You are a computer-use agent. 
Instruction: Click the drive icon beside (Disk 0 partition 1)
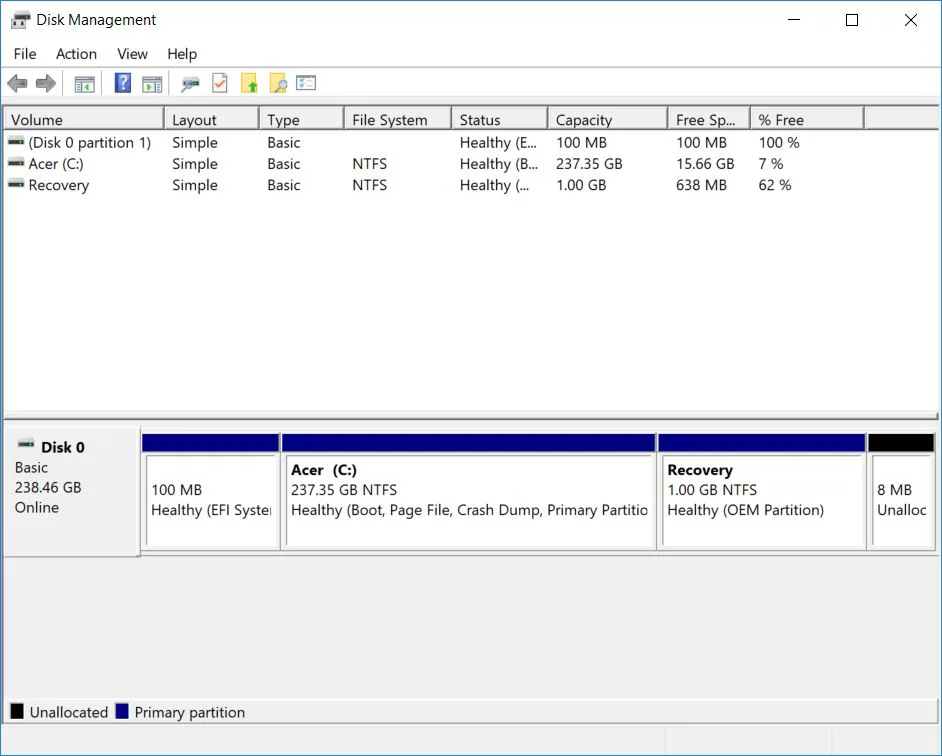[16, 142]
